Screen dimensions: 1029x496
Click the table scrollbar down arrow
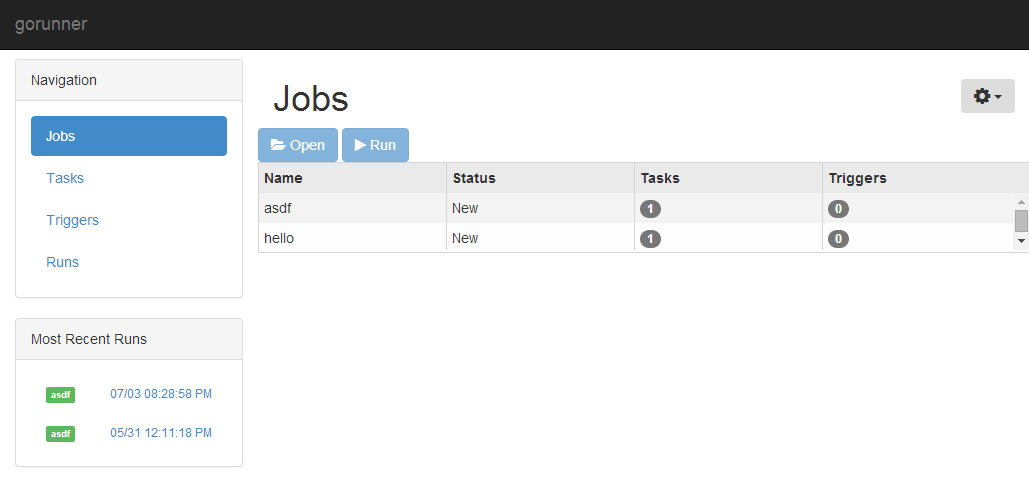(1021, 241)
